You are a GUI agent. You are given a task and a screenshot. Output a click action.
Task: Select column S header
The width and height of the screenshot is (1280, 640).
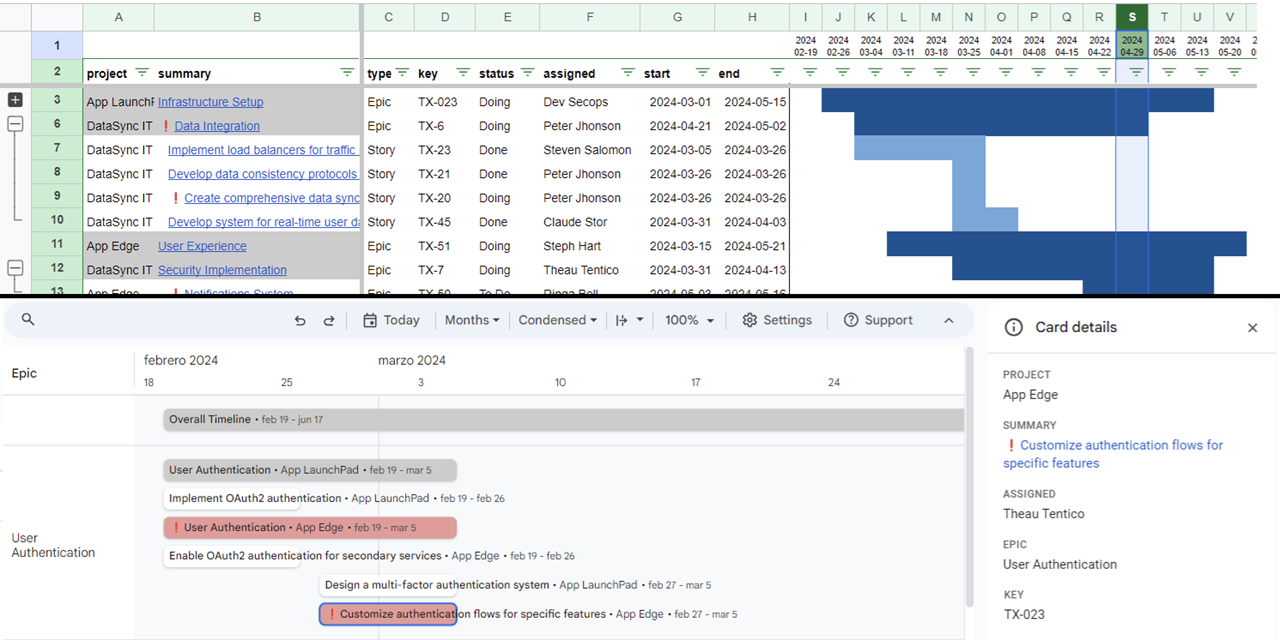pos(1131,16)
